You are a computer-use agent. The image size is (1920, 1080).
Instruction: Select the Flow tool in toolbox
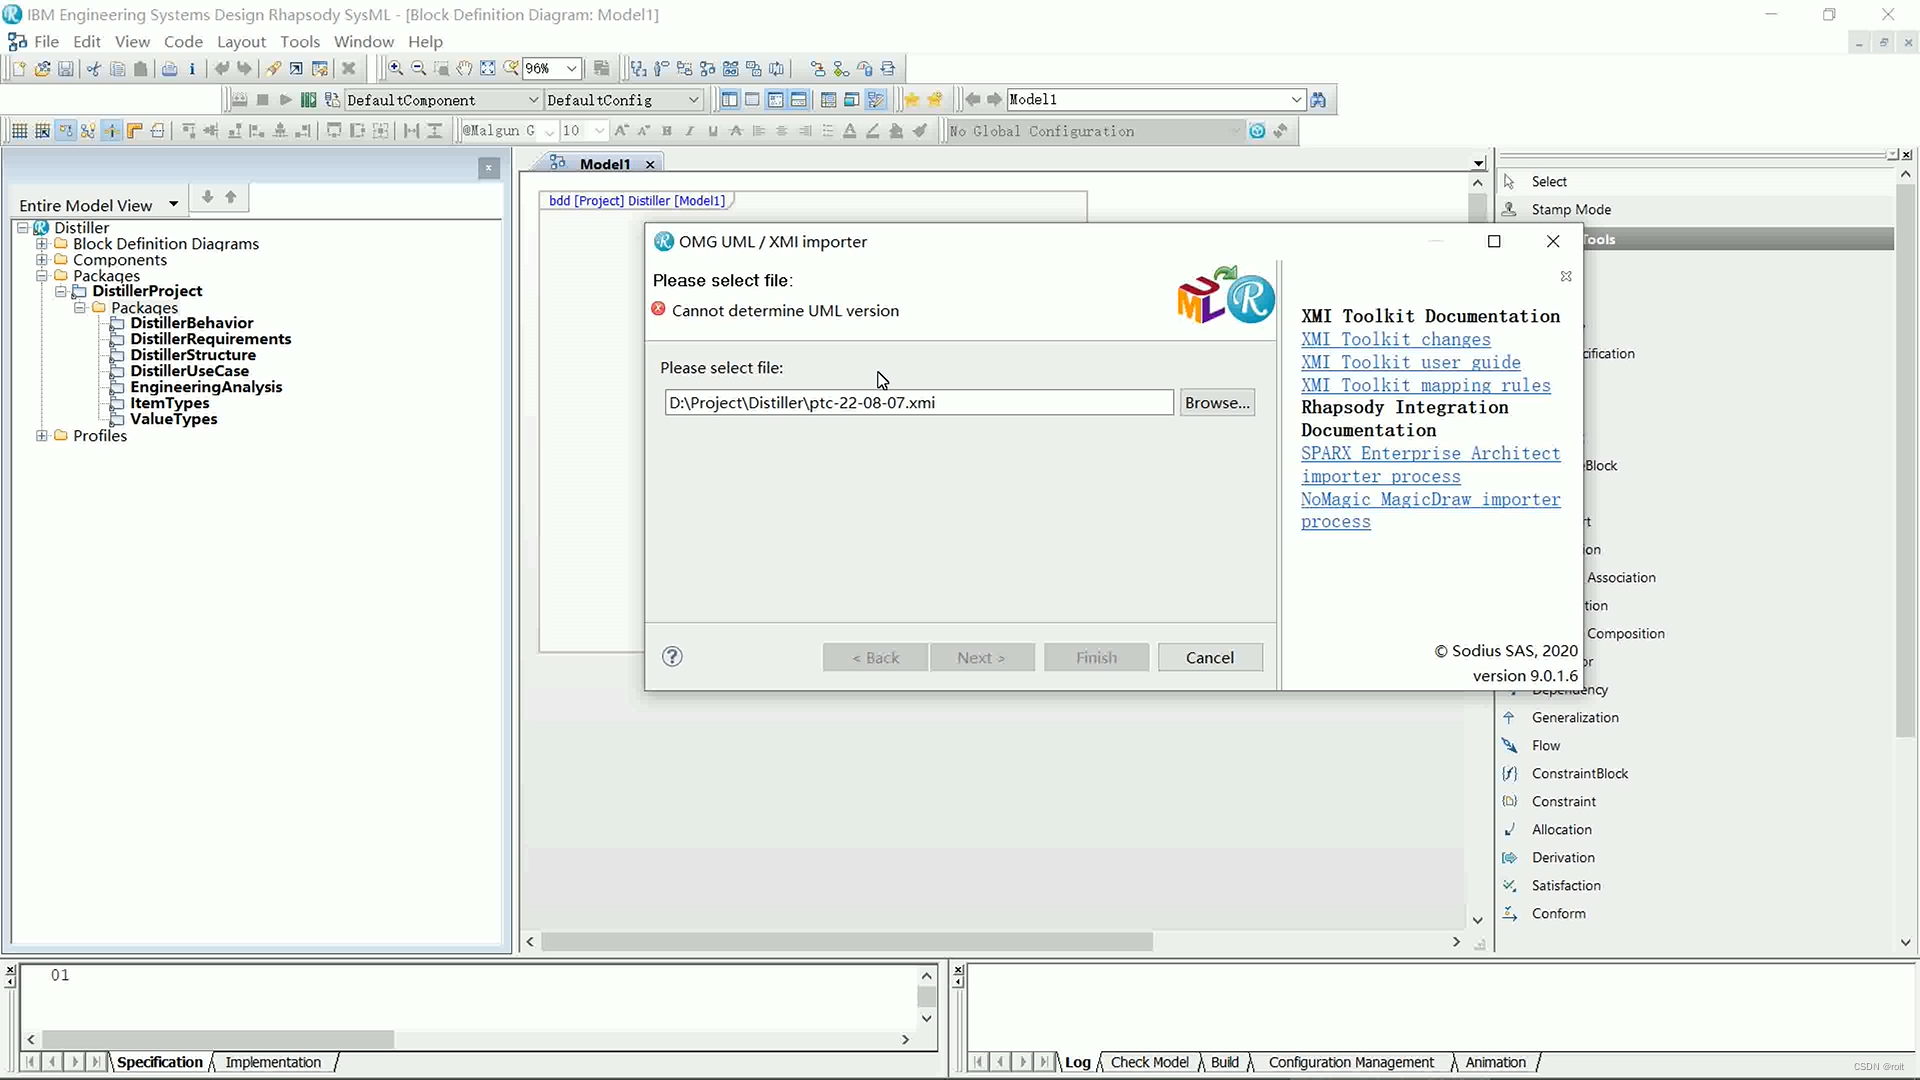pyautogui.click(x=1545, y=745)
